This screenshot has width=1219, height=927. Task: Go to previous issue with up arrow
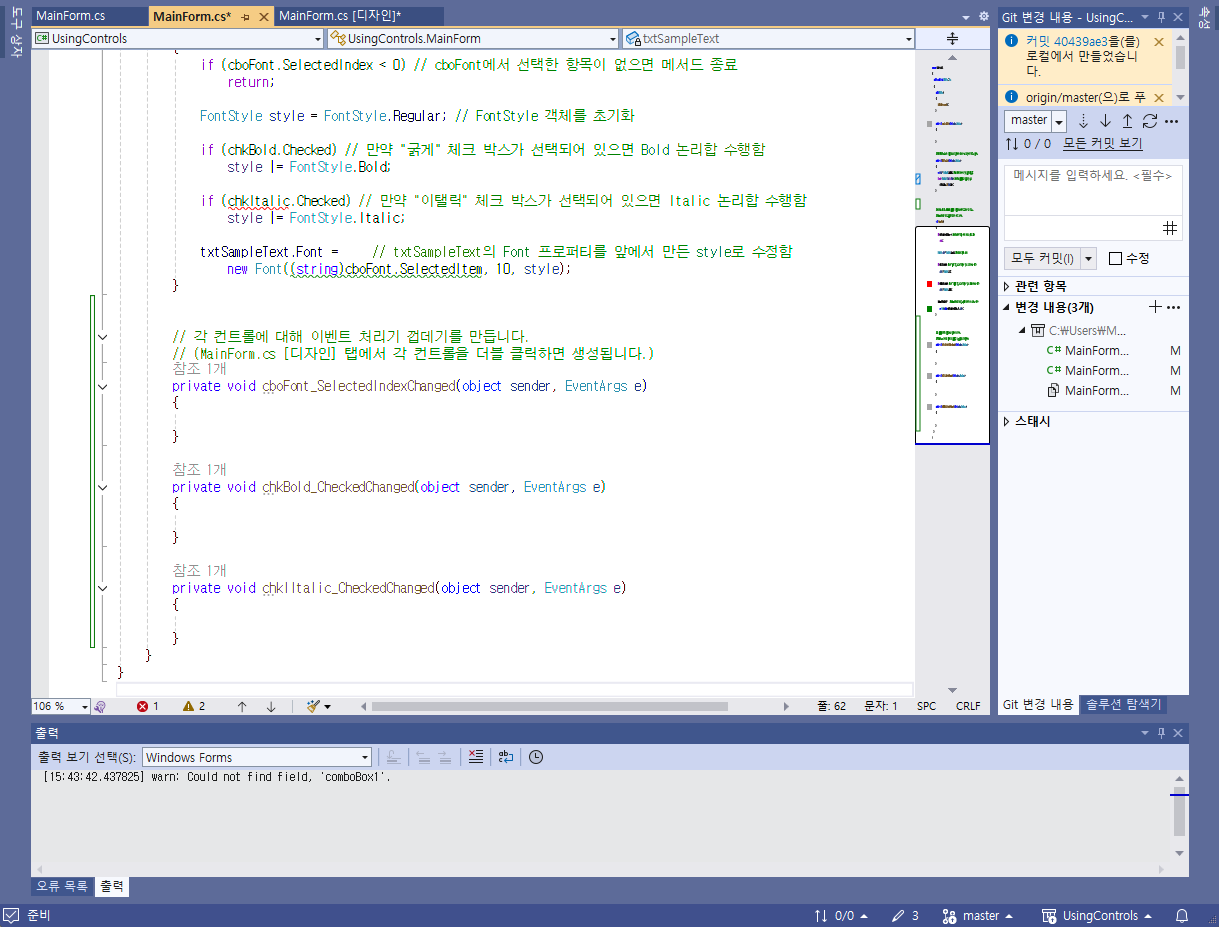(x=242, y=706)
